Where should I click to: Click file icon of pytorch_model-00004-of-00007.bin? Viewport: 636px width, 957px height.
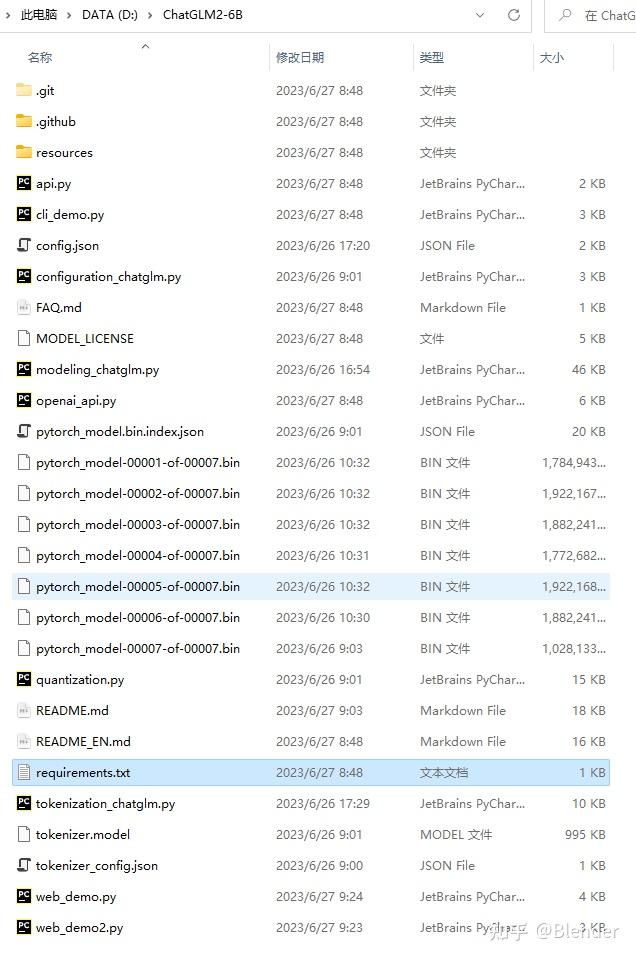(24, 555)
